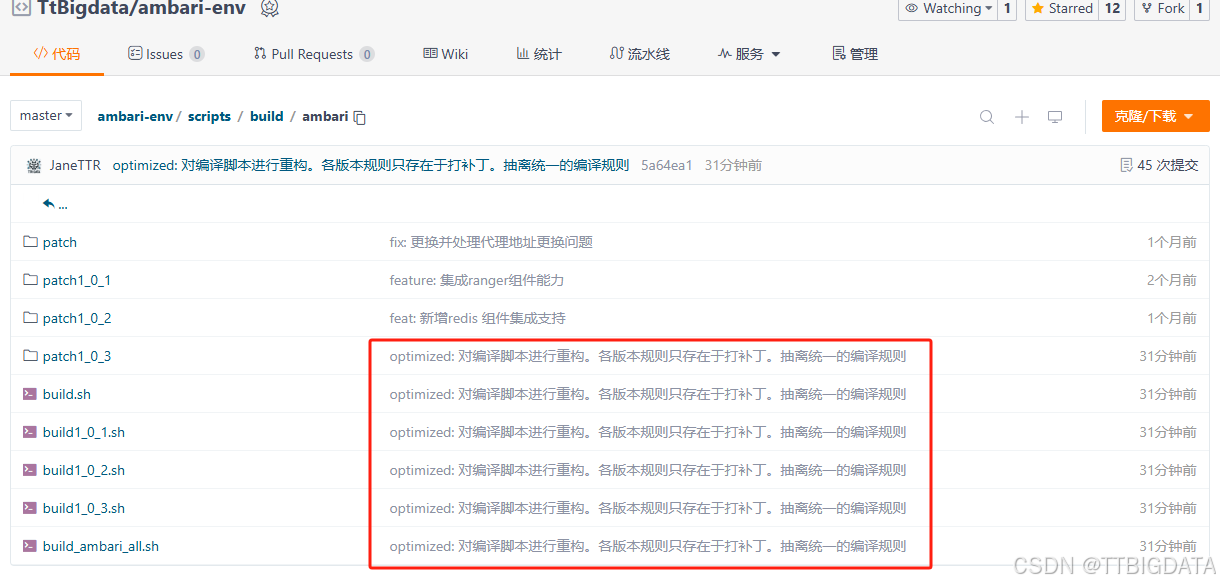Open the patch folder
Screen dimensions: 1220x585
click(60, 242)
